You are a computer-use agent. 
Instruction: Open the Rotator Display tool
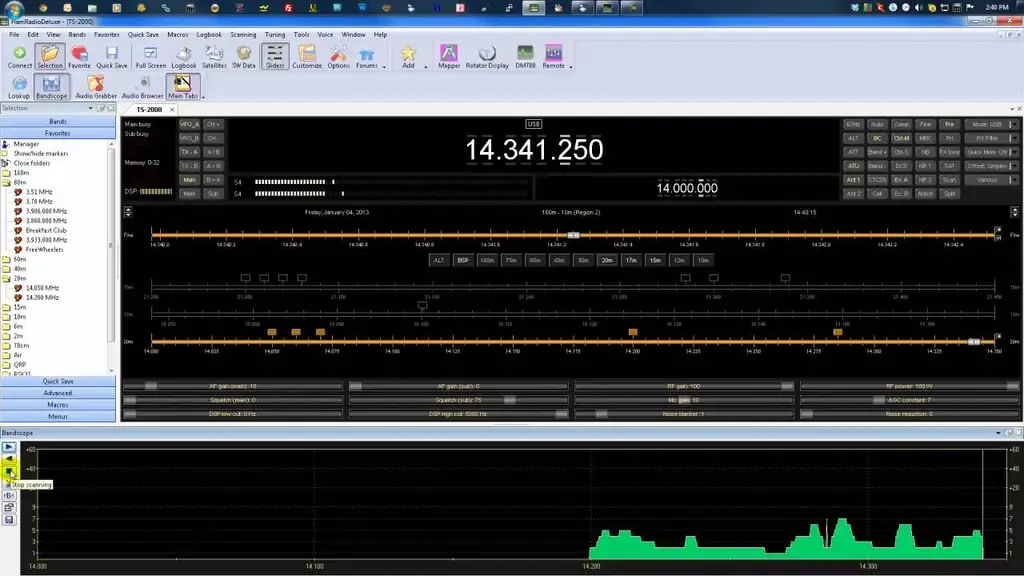[x=487, y=56]
